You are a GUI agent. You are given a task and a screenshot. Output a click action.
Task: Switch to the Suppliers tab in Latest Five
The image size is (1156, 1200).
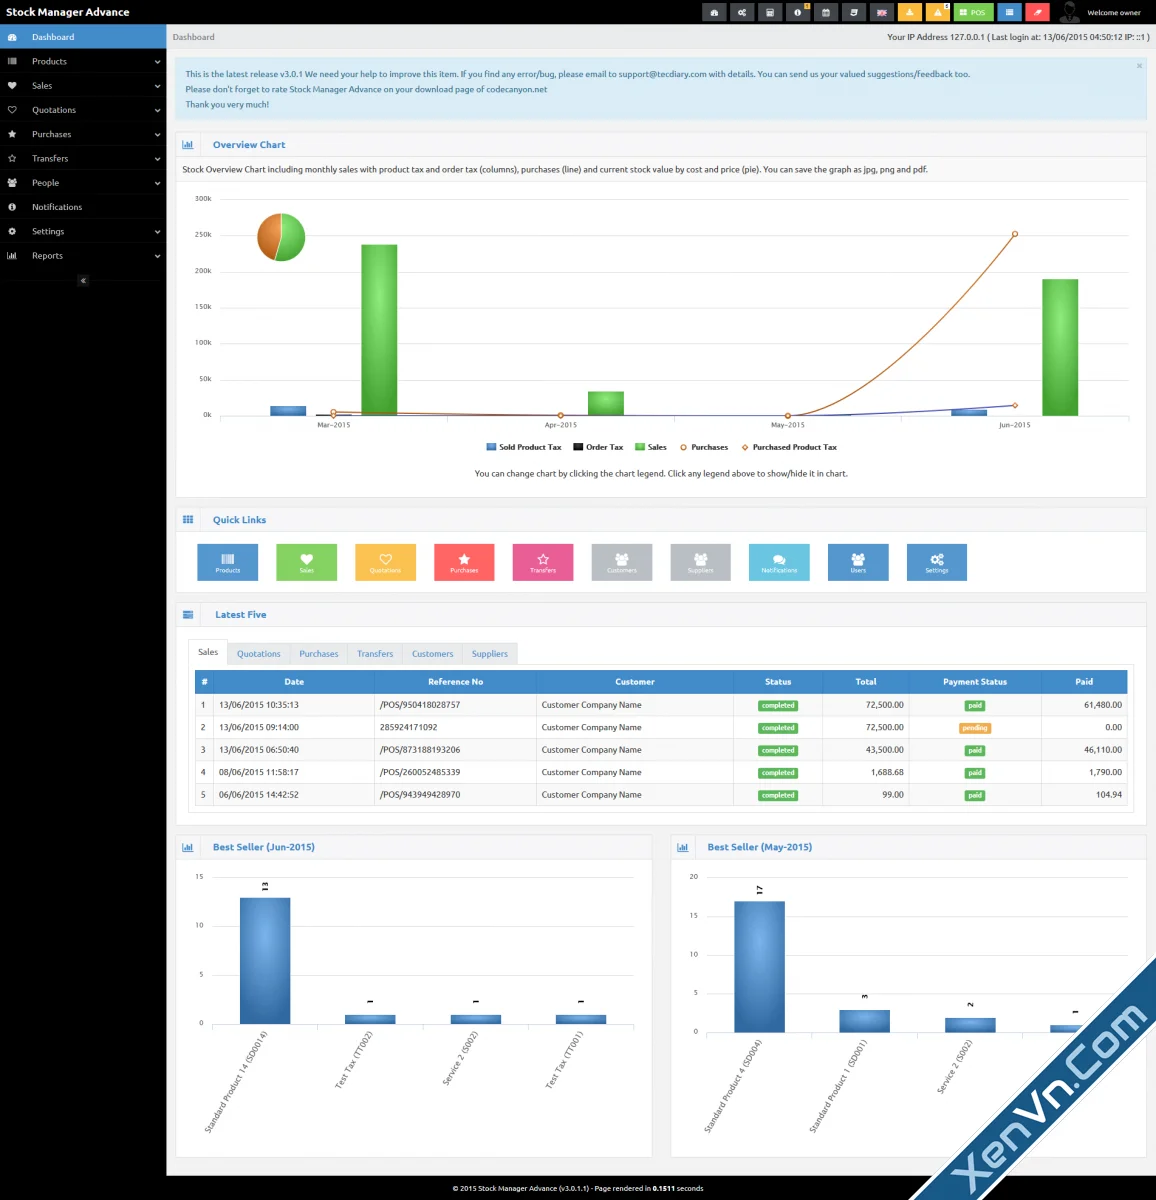pos(489,653)
